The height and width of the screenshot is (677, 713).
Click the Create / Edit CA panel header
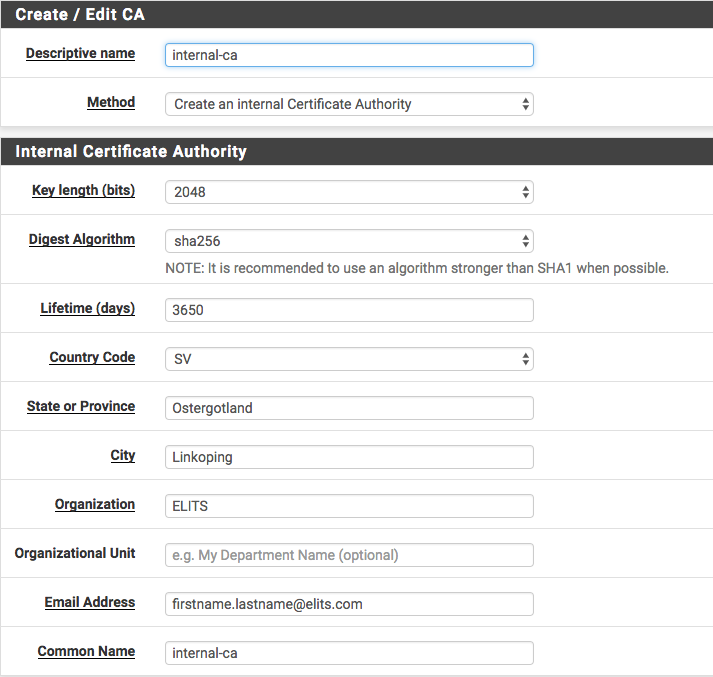click(80, 14)
